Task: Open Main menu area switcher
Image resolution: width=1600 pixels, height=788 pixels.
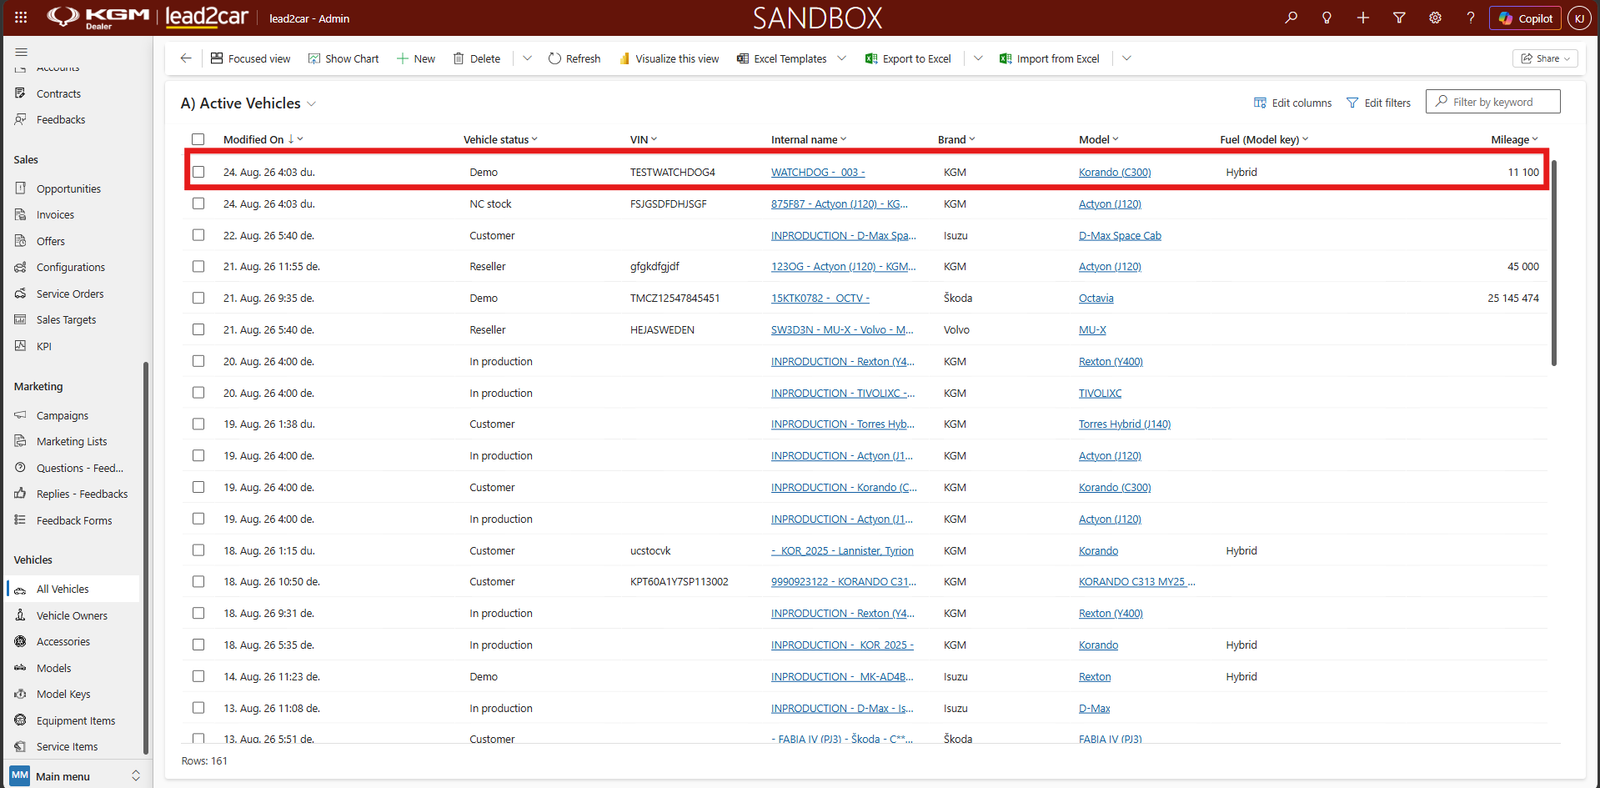Action: [x=76, y=776]
